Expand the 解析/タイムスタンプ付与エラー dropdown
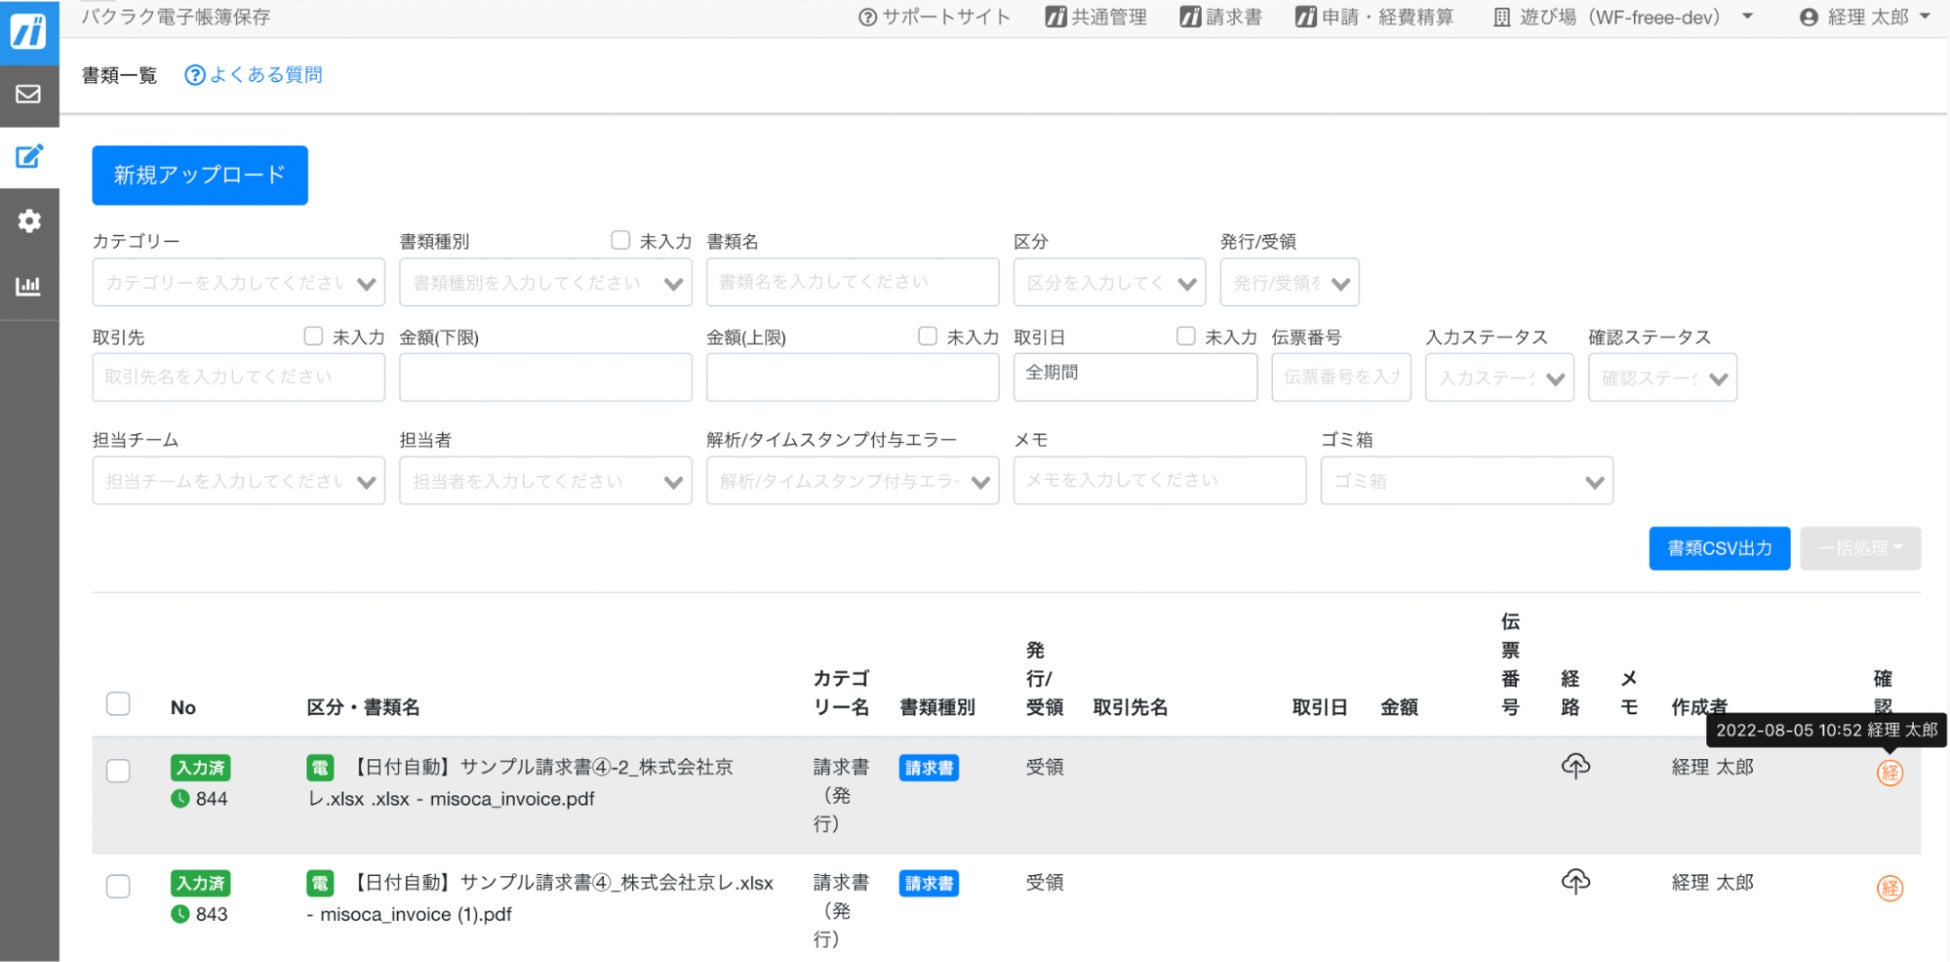 tap(852, 481)
